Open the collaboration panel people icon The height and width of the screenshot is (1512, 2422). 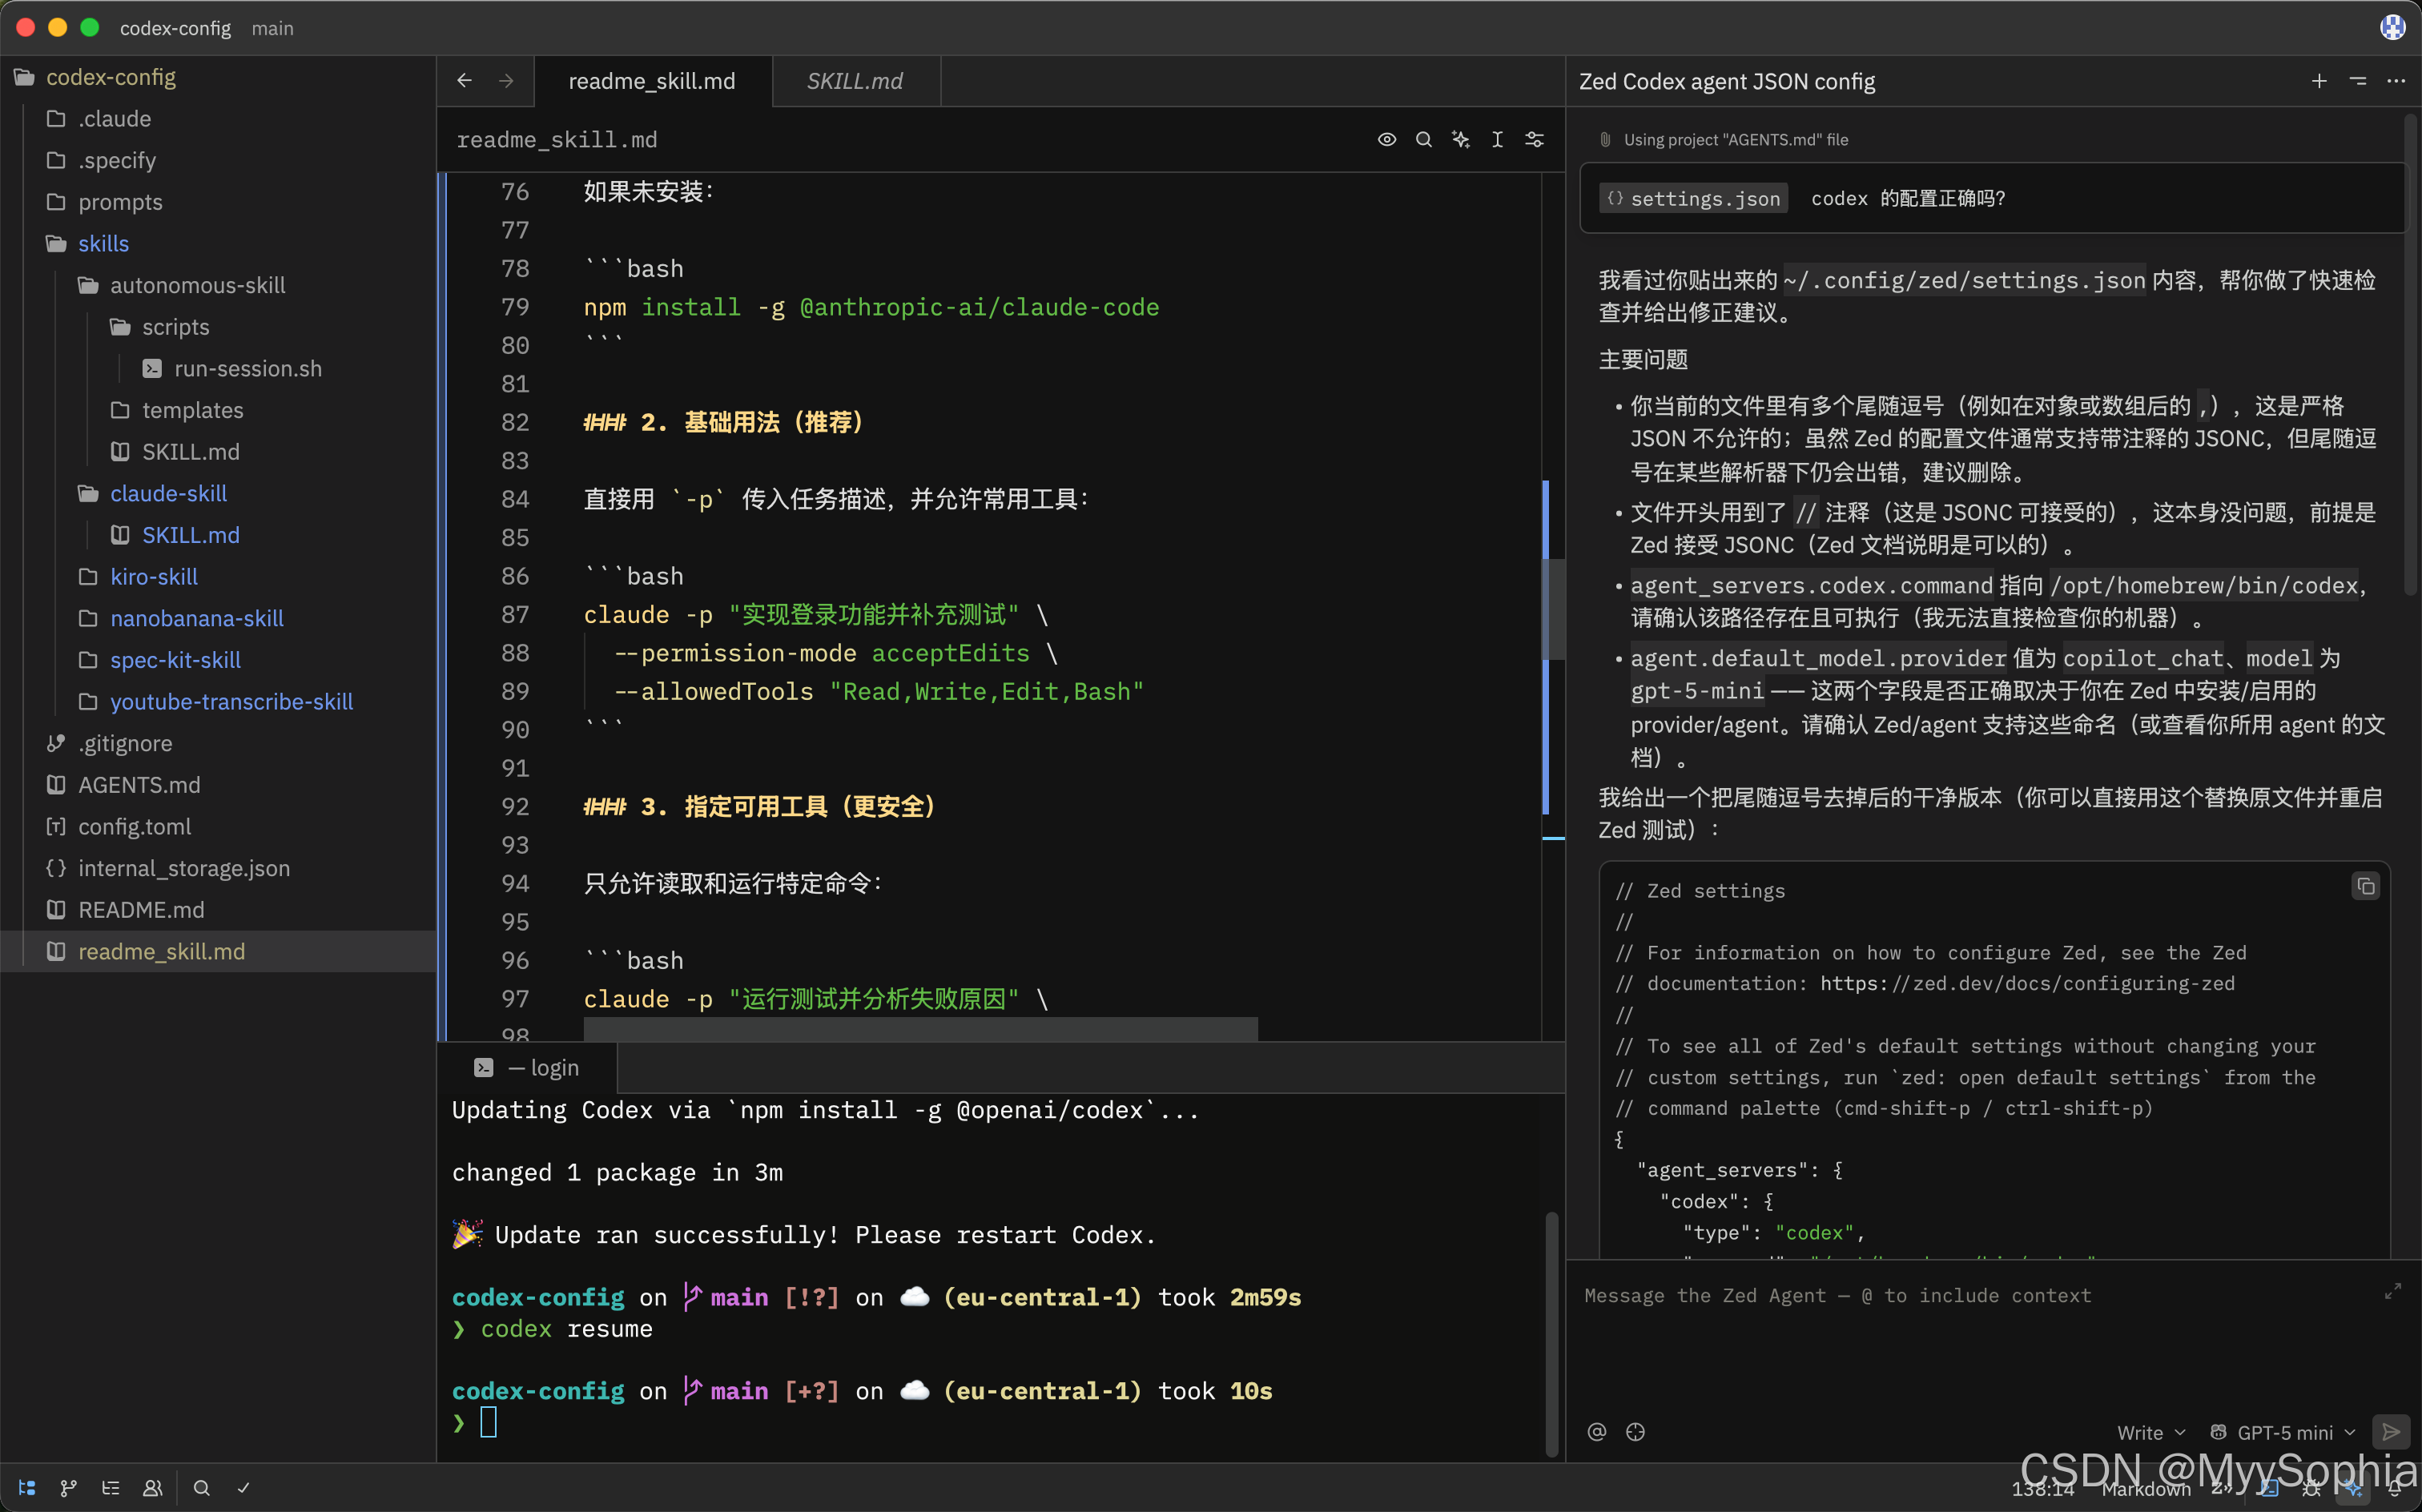point(152,1488)
